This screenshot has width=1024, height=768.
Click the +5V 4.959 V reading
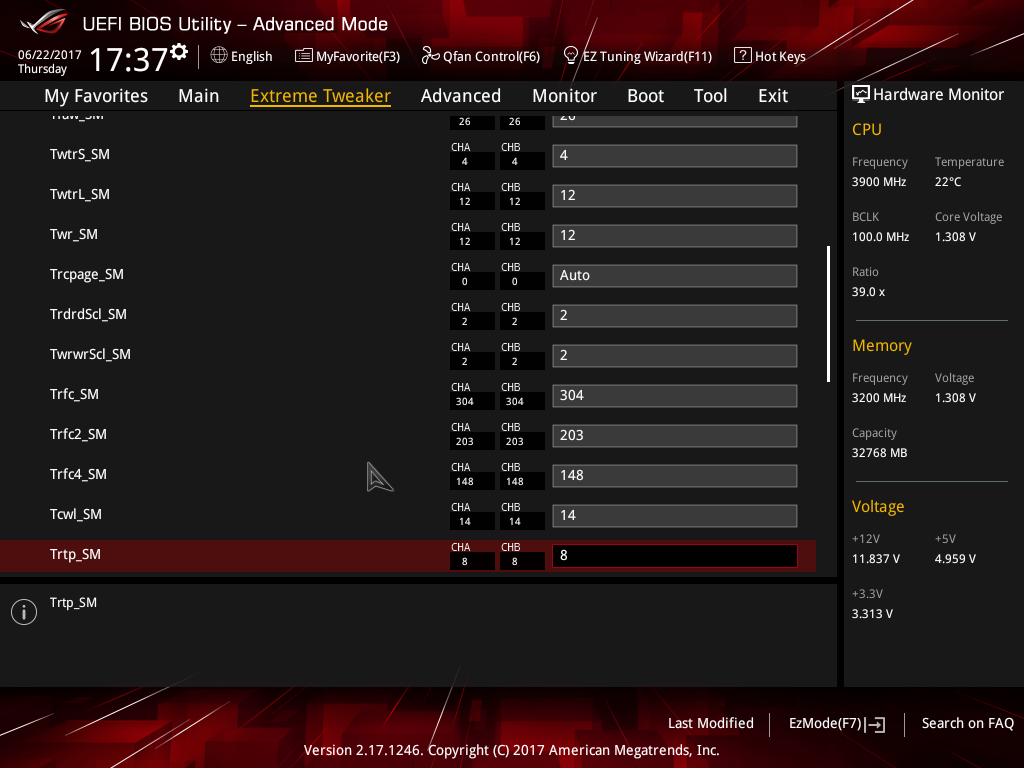[x=955, y=559]
